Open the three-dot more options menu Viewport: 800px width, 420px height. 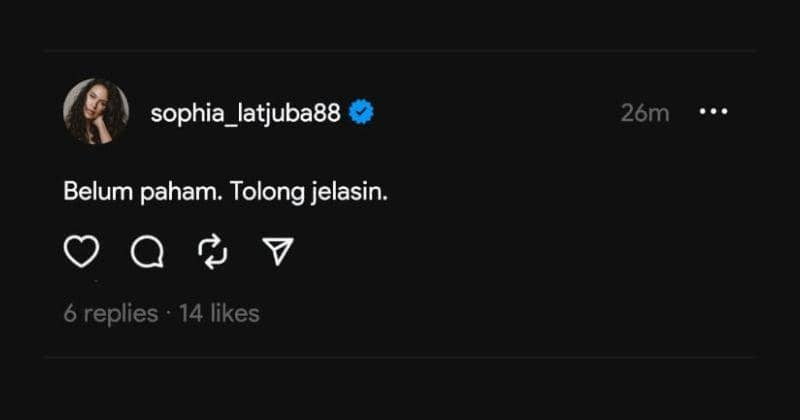click(x=713, y=112)
